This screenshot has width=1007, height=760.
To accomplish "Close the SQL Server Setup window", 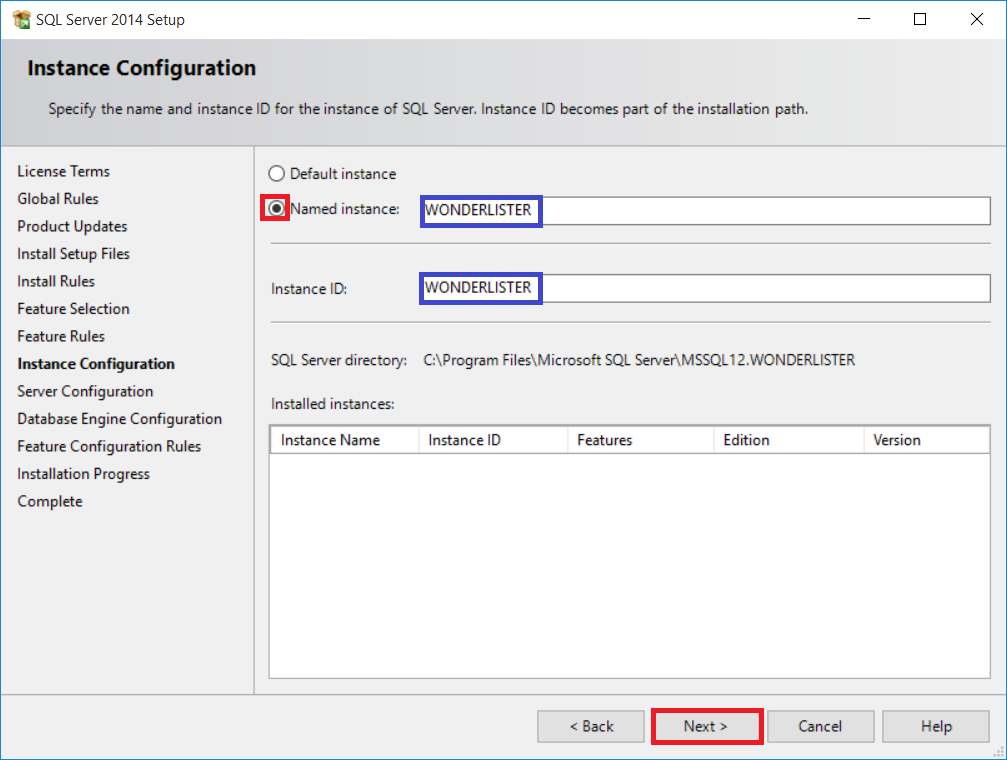I will point(976,19).
